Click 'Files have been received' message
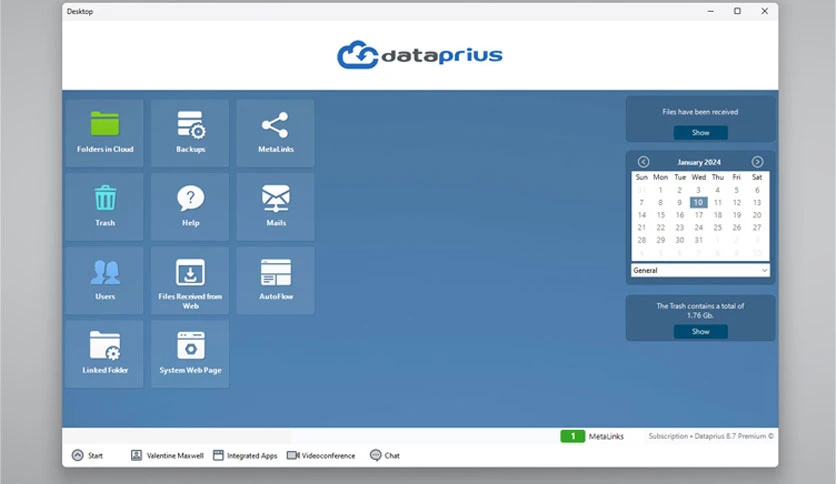The width and height of the screenshot is (836, 484). [x=700, y=112]
